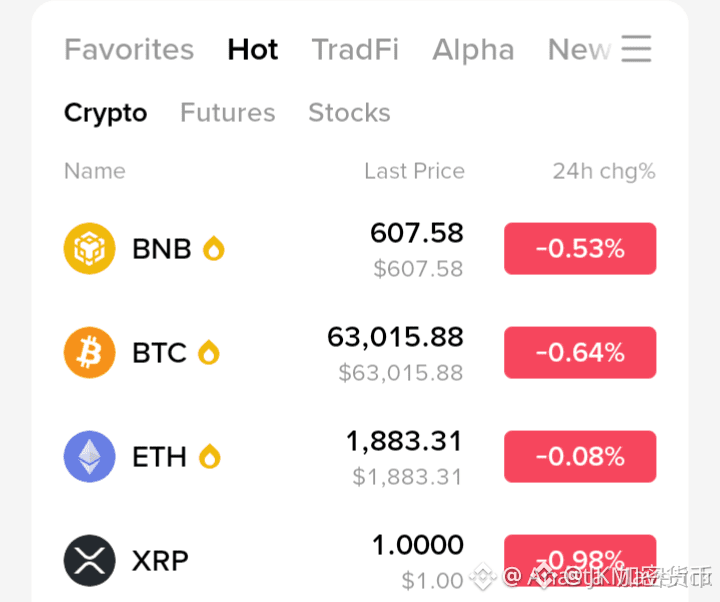Sort list by Name column
720x602 pixels.
[x=95, y=171]
